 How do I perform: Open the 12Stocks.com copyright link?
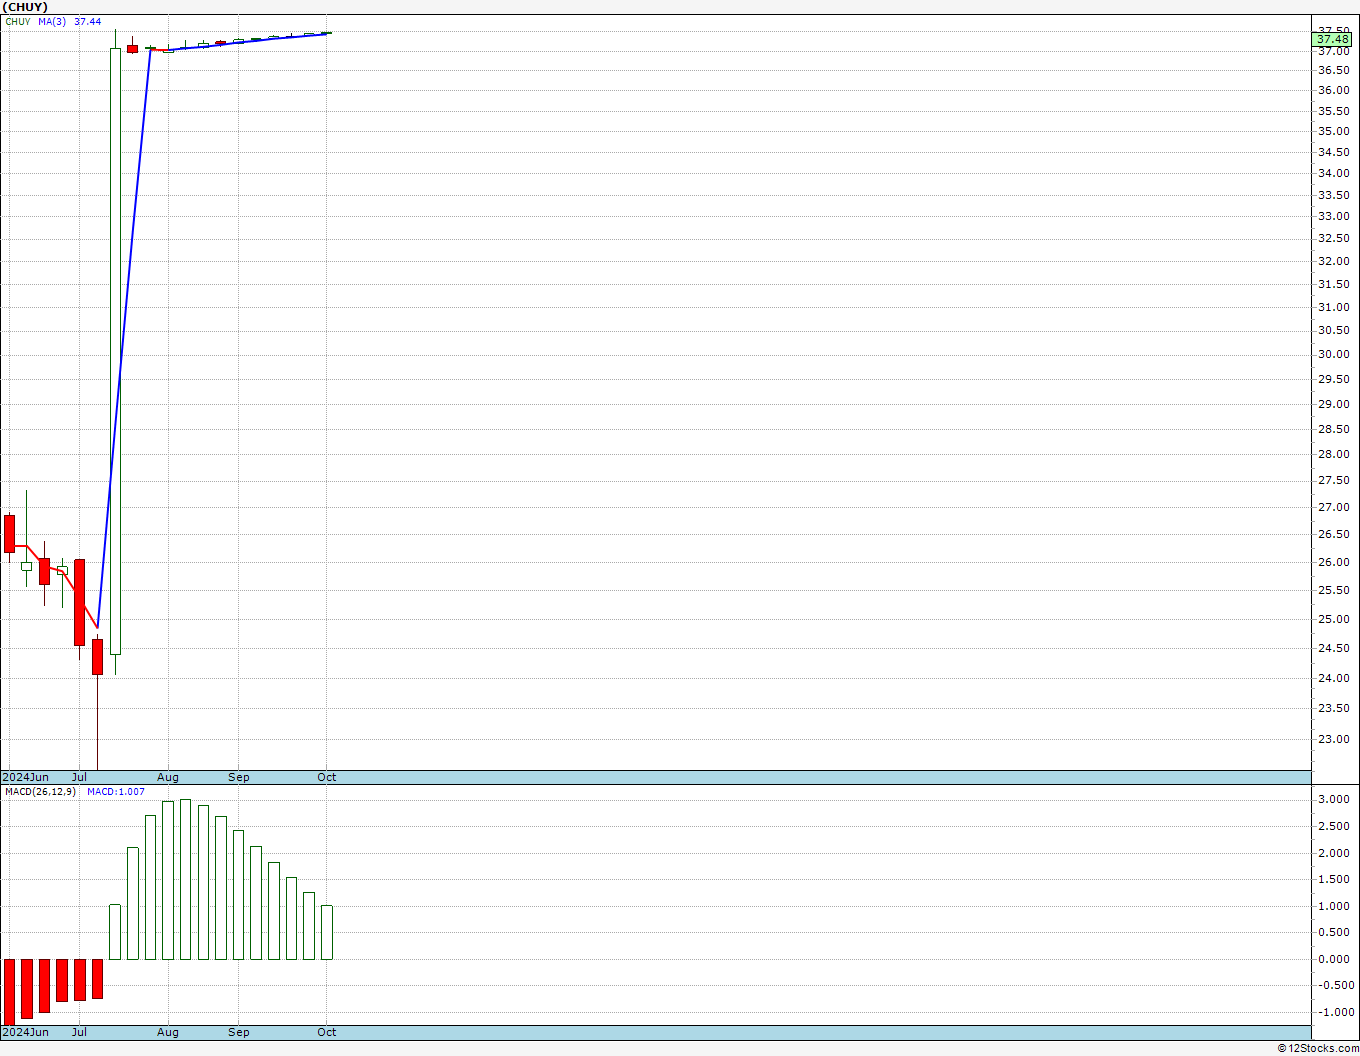pyautogui.click(x=1317, y=1048)
